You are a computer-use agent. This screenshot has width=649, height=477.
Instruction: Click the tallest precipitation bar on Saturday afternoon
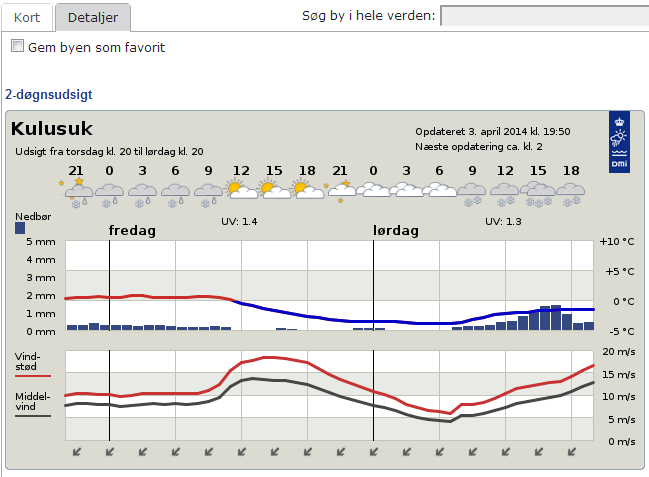coord(556,318)
